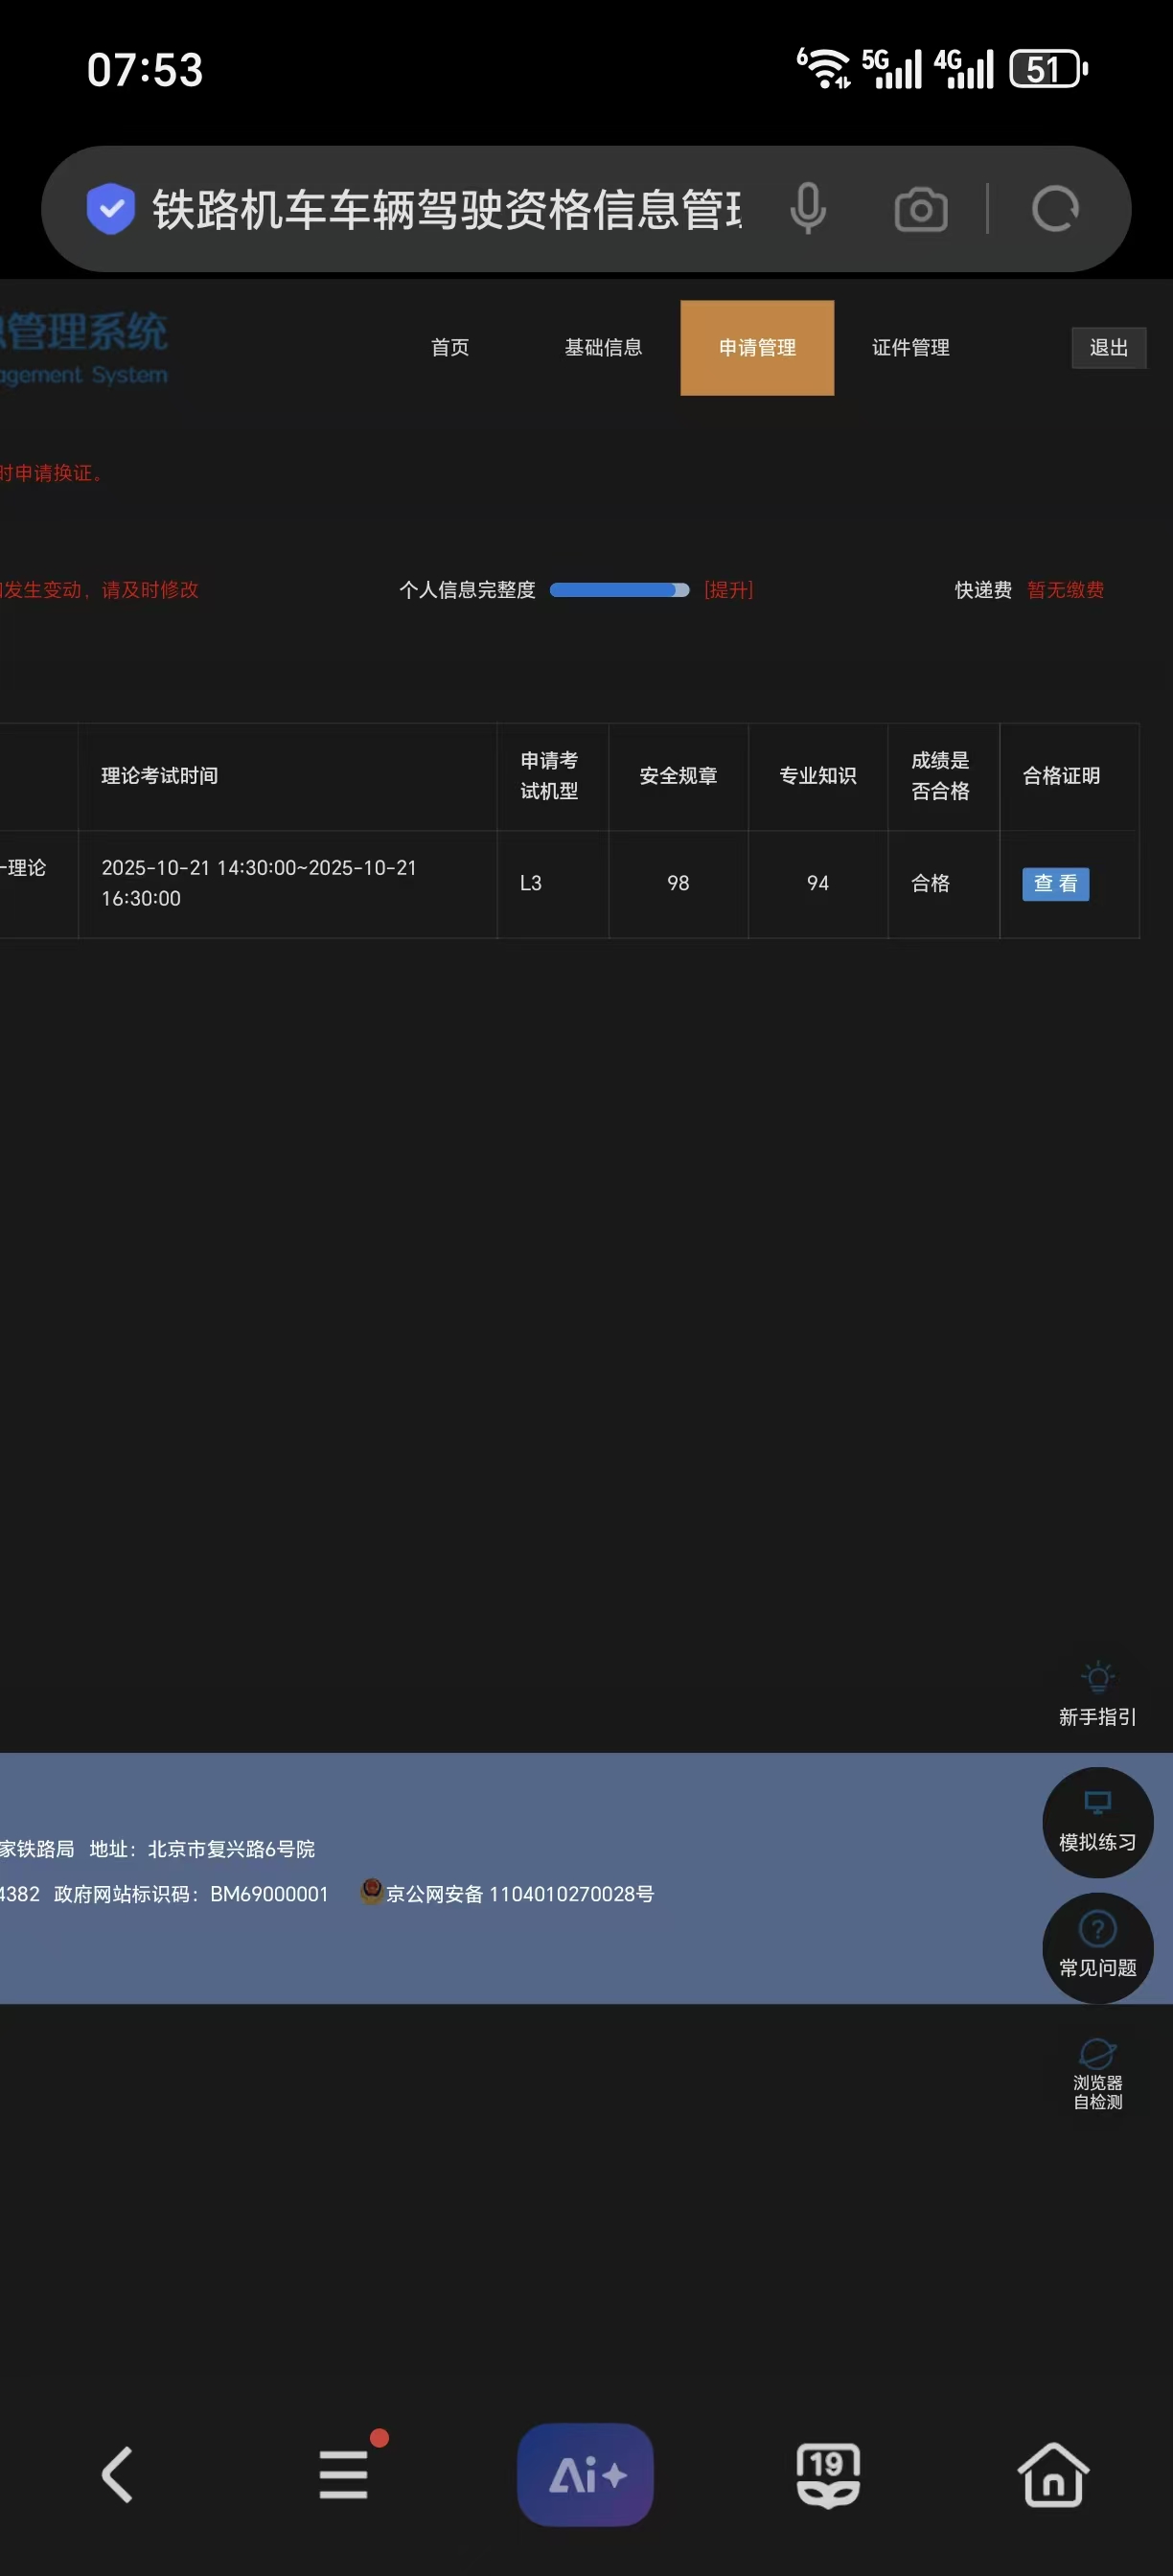Open the tab switcher showing 19

(x=827, y=2474)
